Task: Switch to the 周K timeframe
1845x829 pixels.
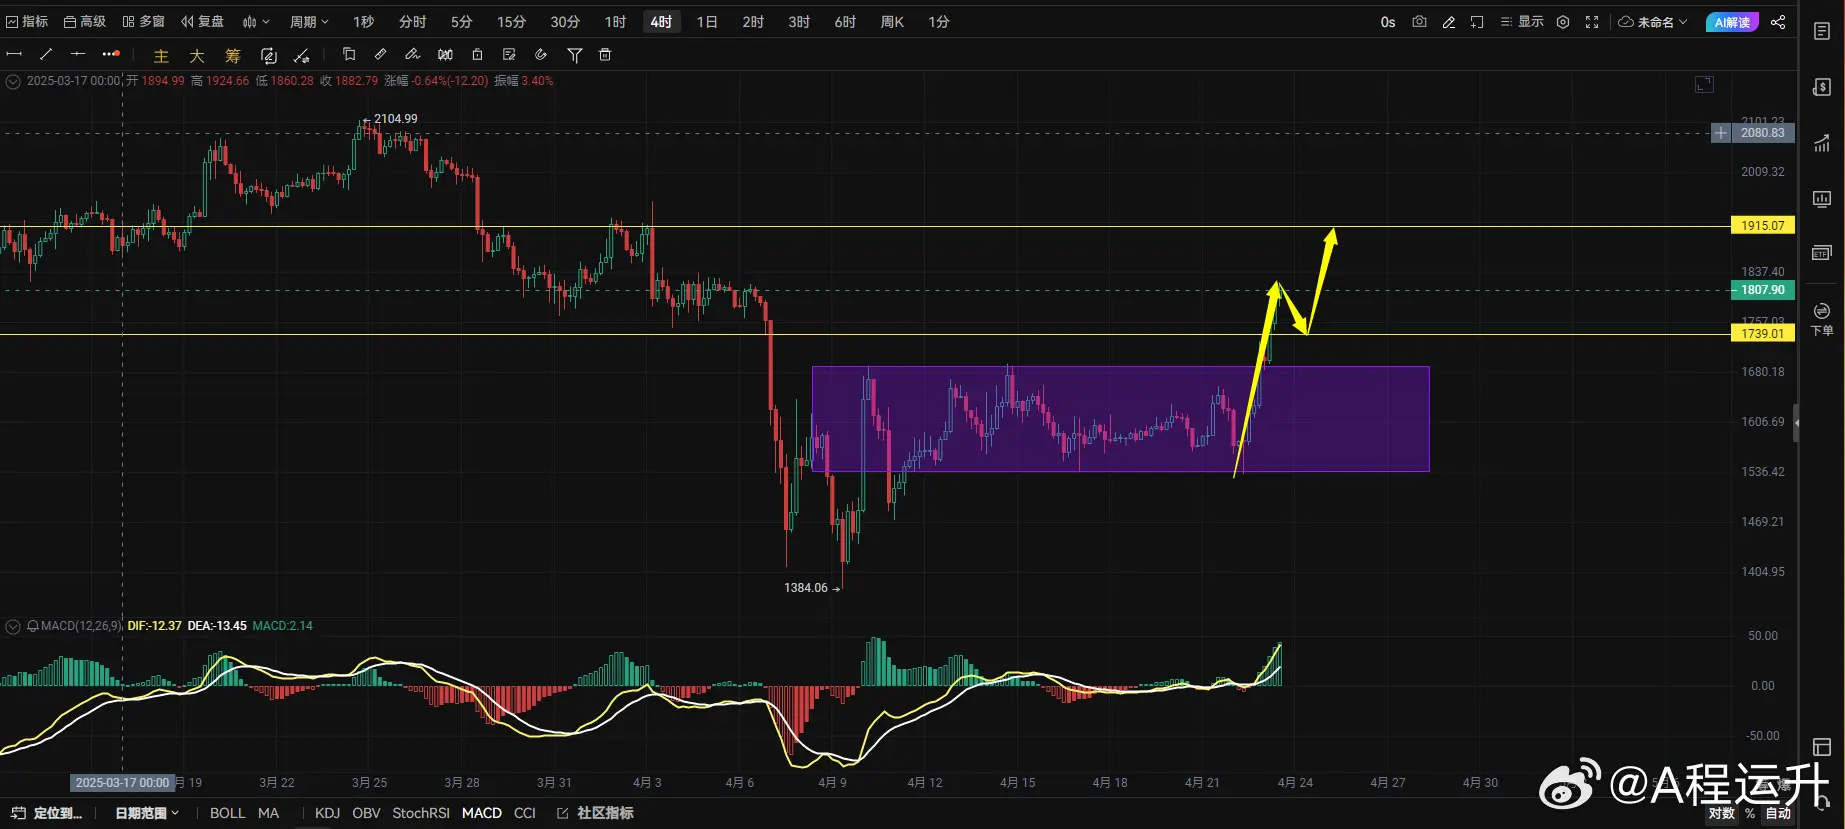Action: 892,22
